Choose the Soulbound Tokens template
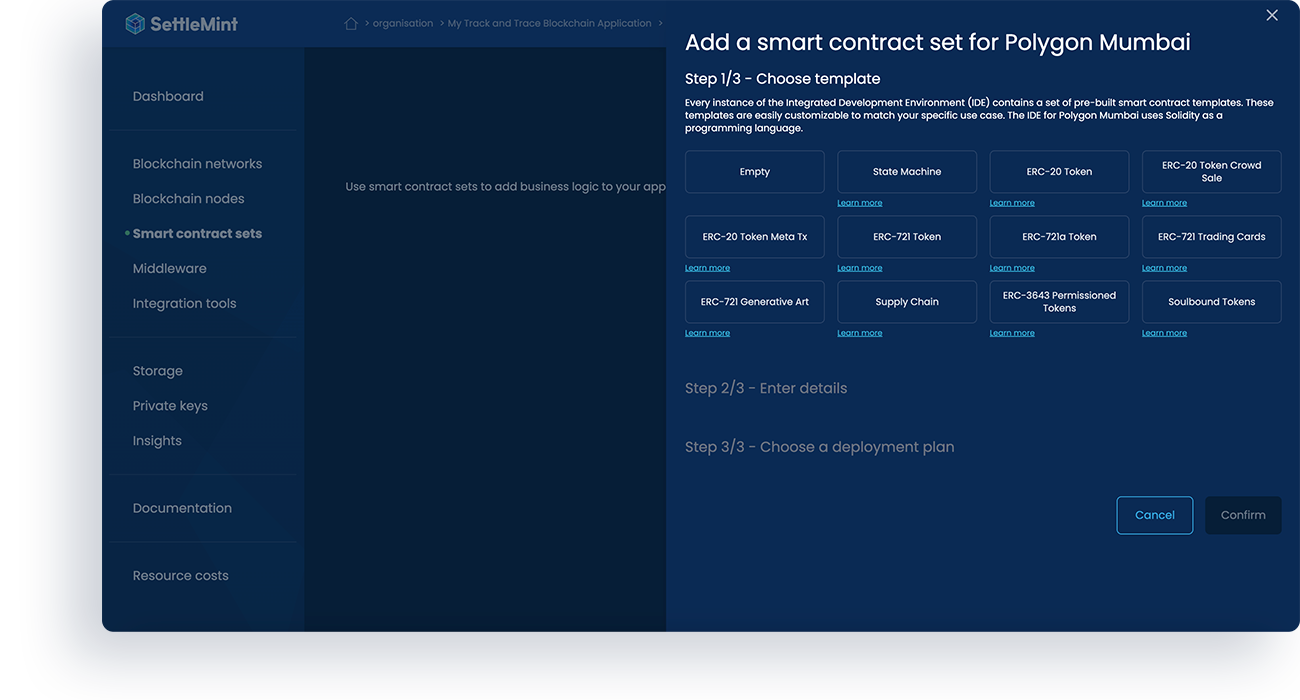Image resolution: width=1300 pixels, height=700 pixels. [1211, 301]
